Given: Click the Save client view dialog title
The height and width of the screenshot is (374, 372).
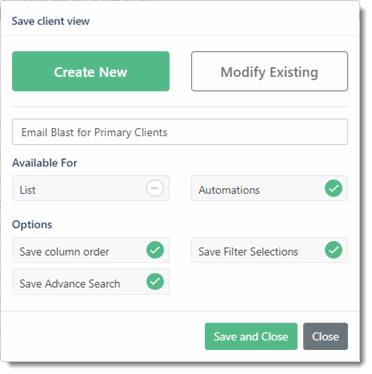Looking at the screenshot, I should pos(51,21).
